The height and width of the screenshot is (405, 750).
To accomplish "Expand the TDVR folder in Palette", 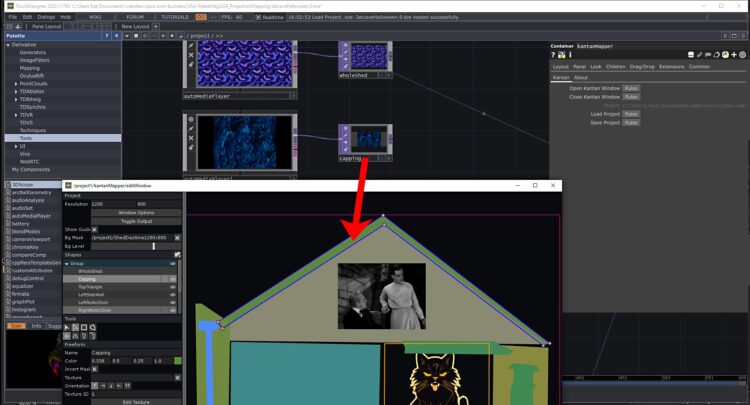I will coord(16,115).
